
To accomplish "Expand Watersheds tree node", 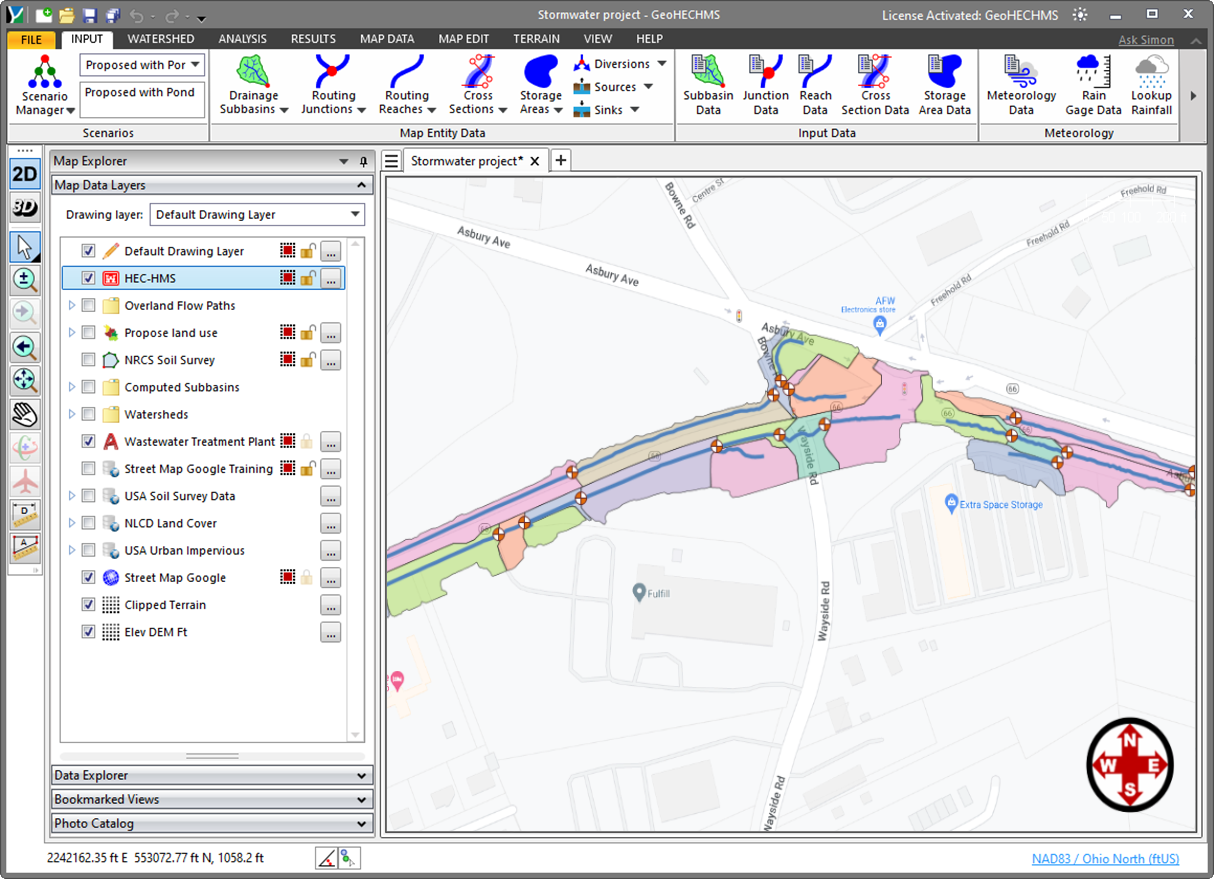I will click(x=71, y=414).
